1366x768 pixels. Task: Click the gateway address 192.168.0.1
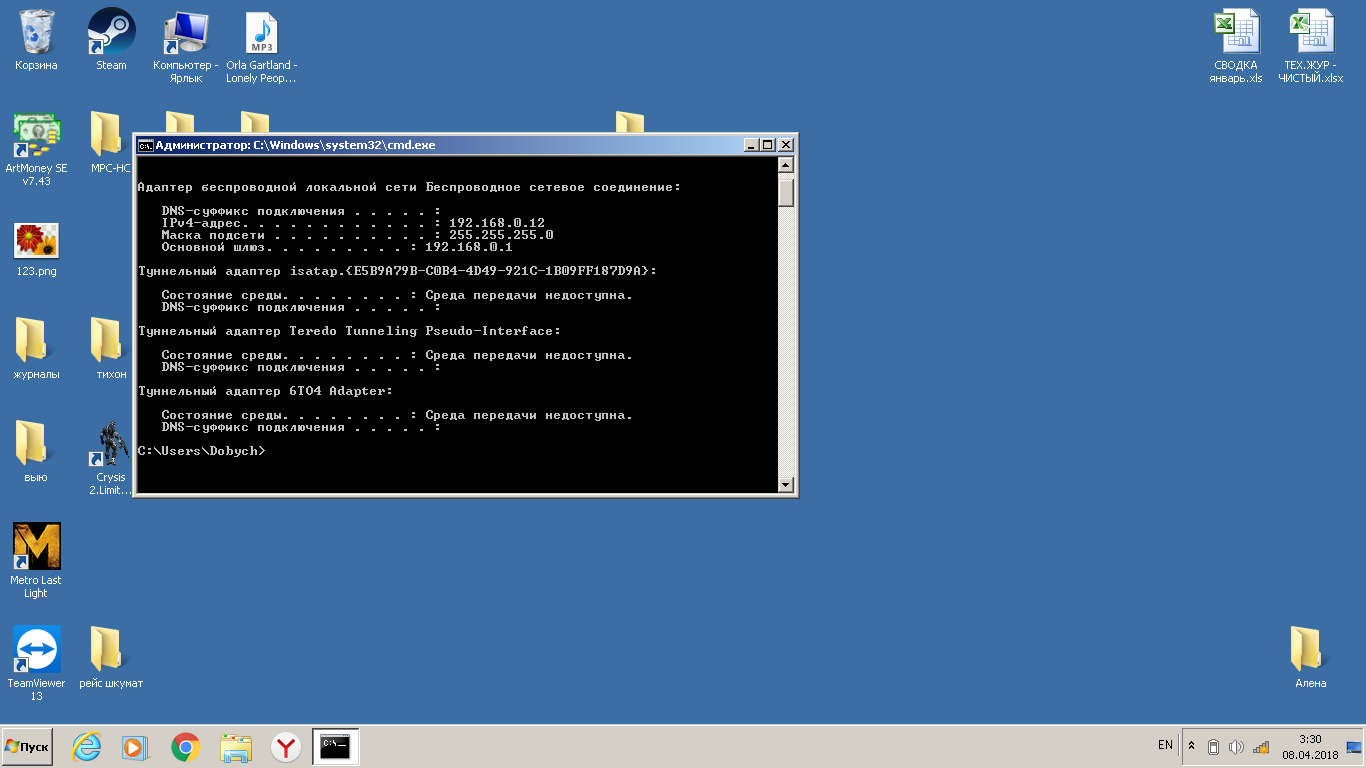click(x=469, y=247)
